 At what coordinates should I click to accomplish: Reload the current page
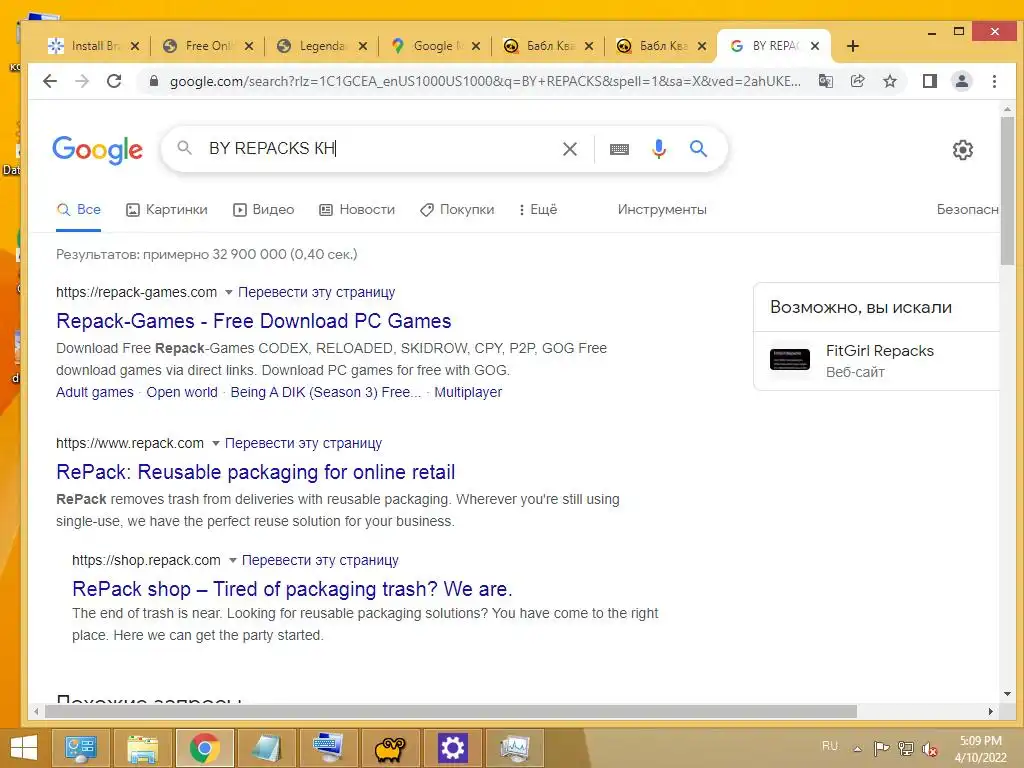coord(114,81)
